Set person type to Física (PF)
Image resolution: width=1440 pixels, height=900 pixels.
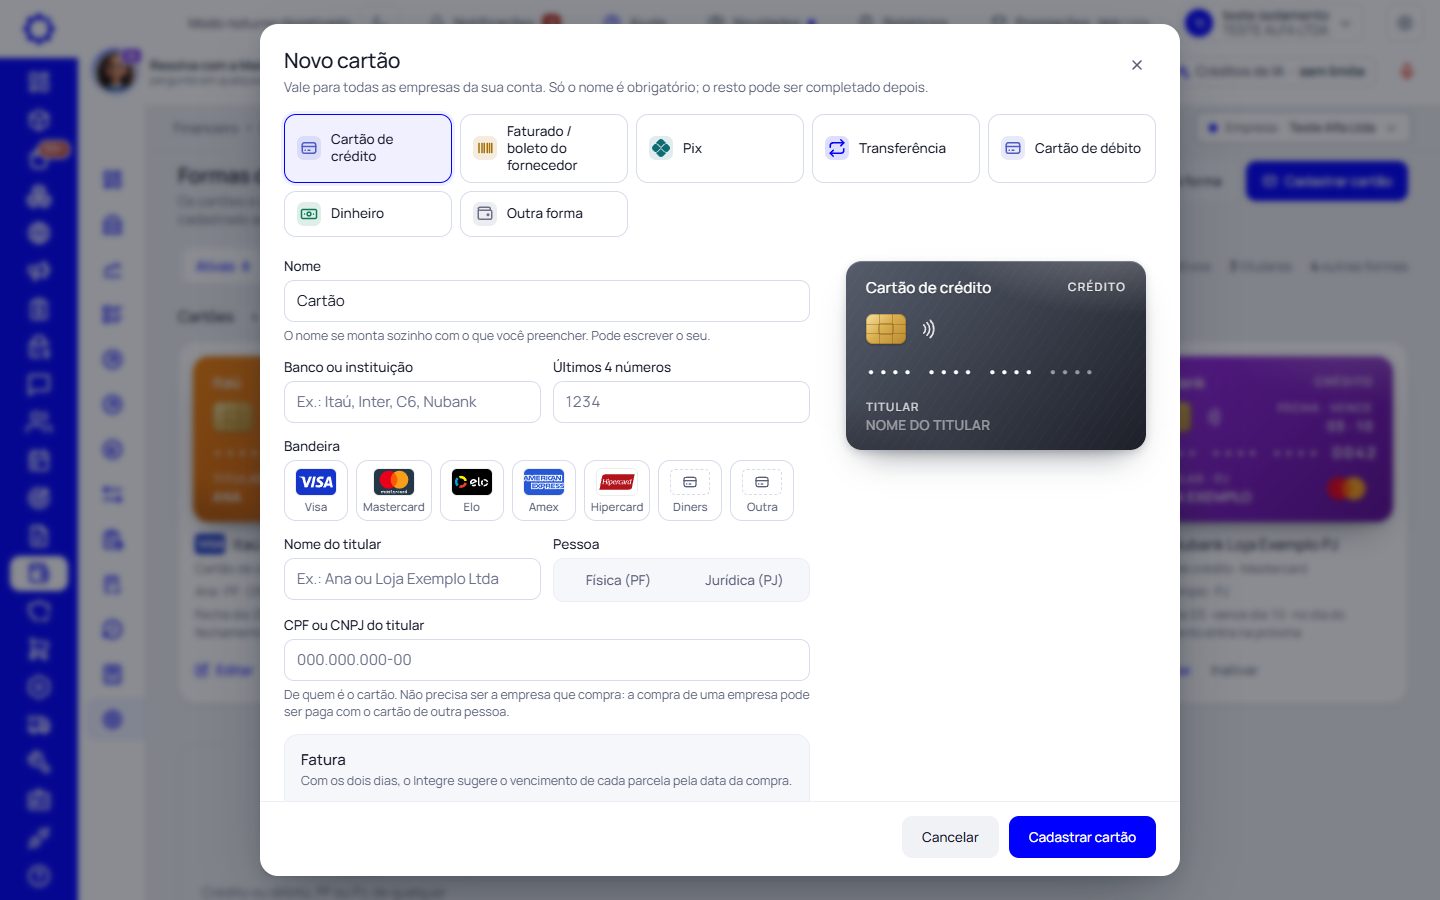(x=618, y=580)
